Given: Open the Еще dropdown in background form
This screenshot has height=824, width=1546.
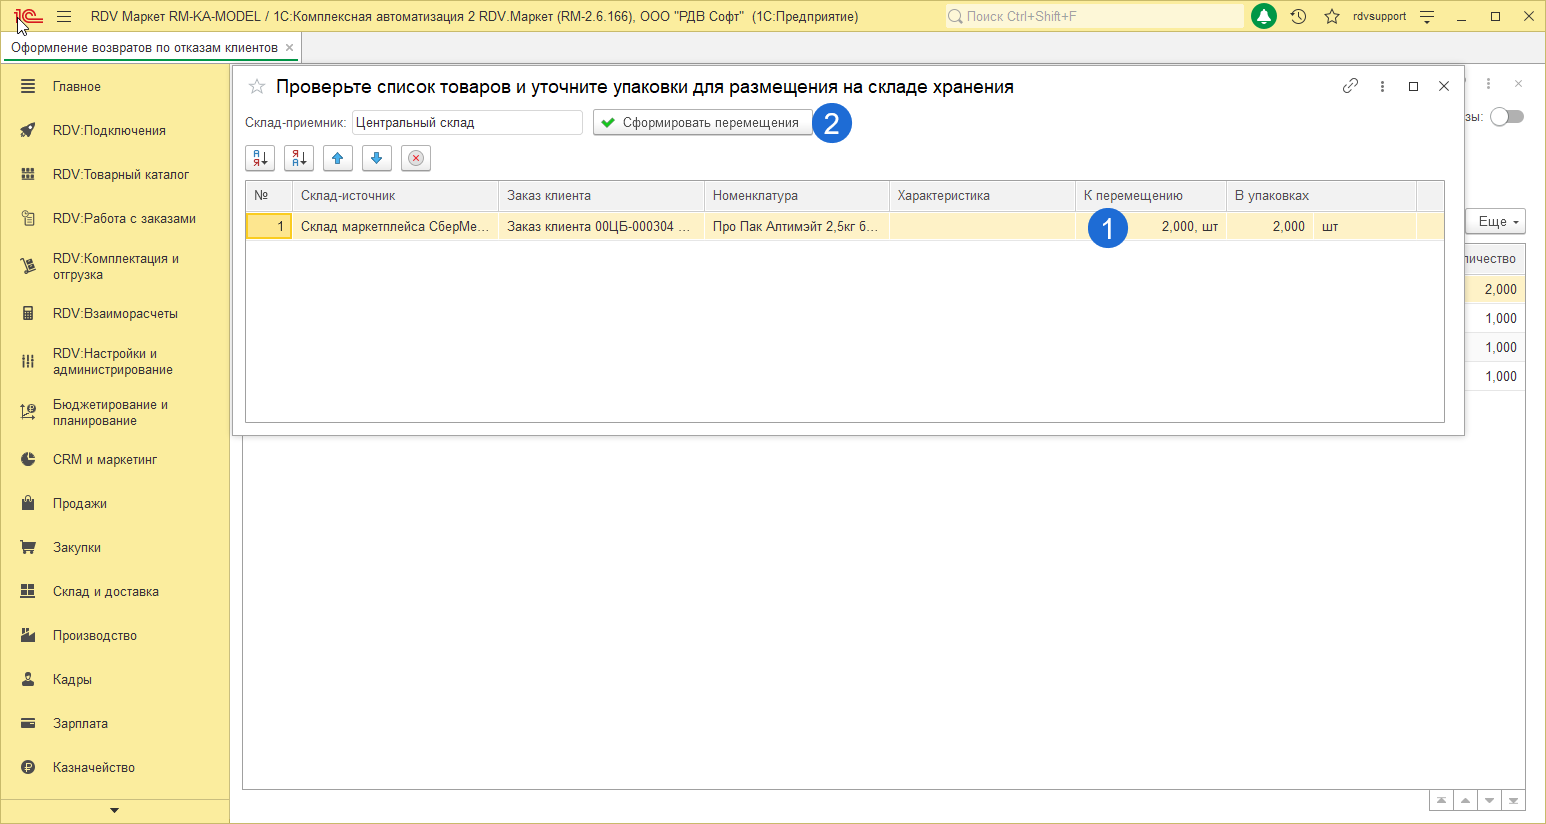Looking at the screenshot, I should 1497,222.
